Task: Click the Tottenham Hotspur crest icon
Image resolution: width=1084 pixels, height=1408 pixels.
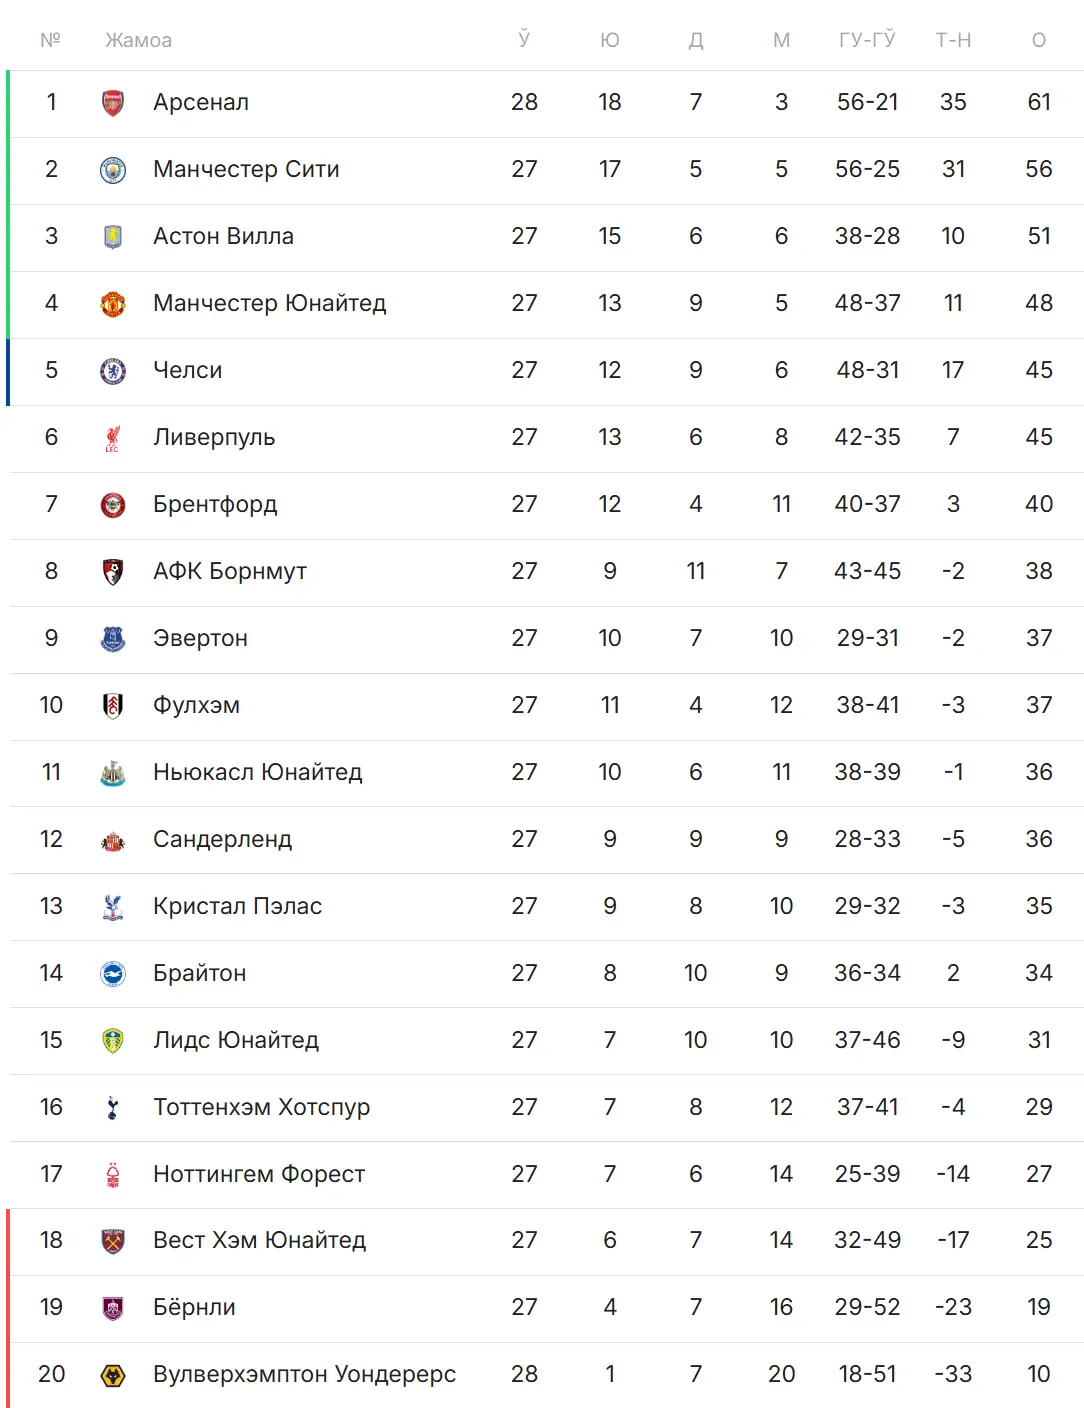Action: point(113,1107)
